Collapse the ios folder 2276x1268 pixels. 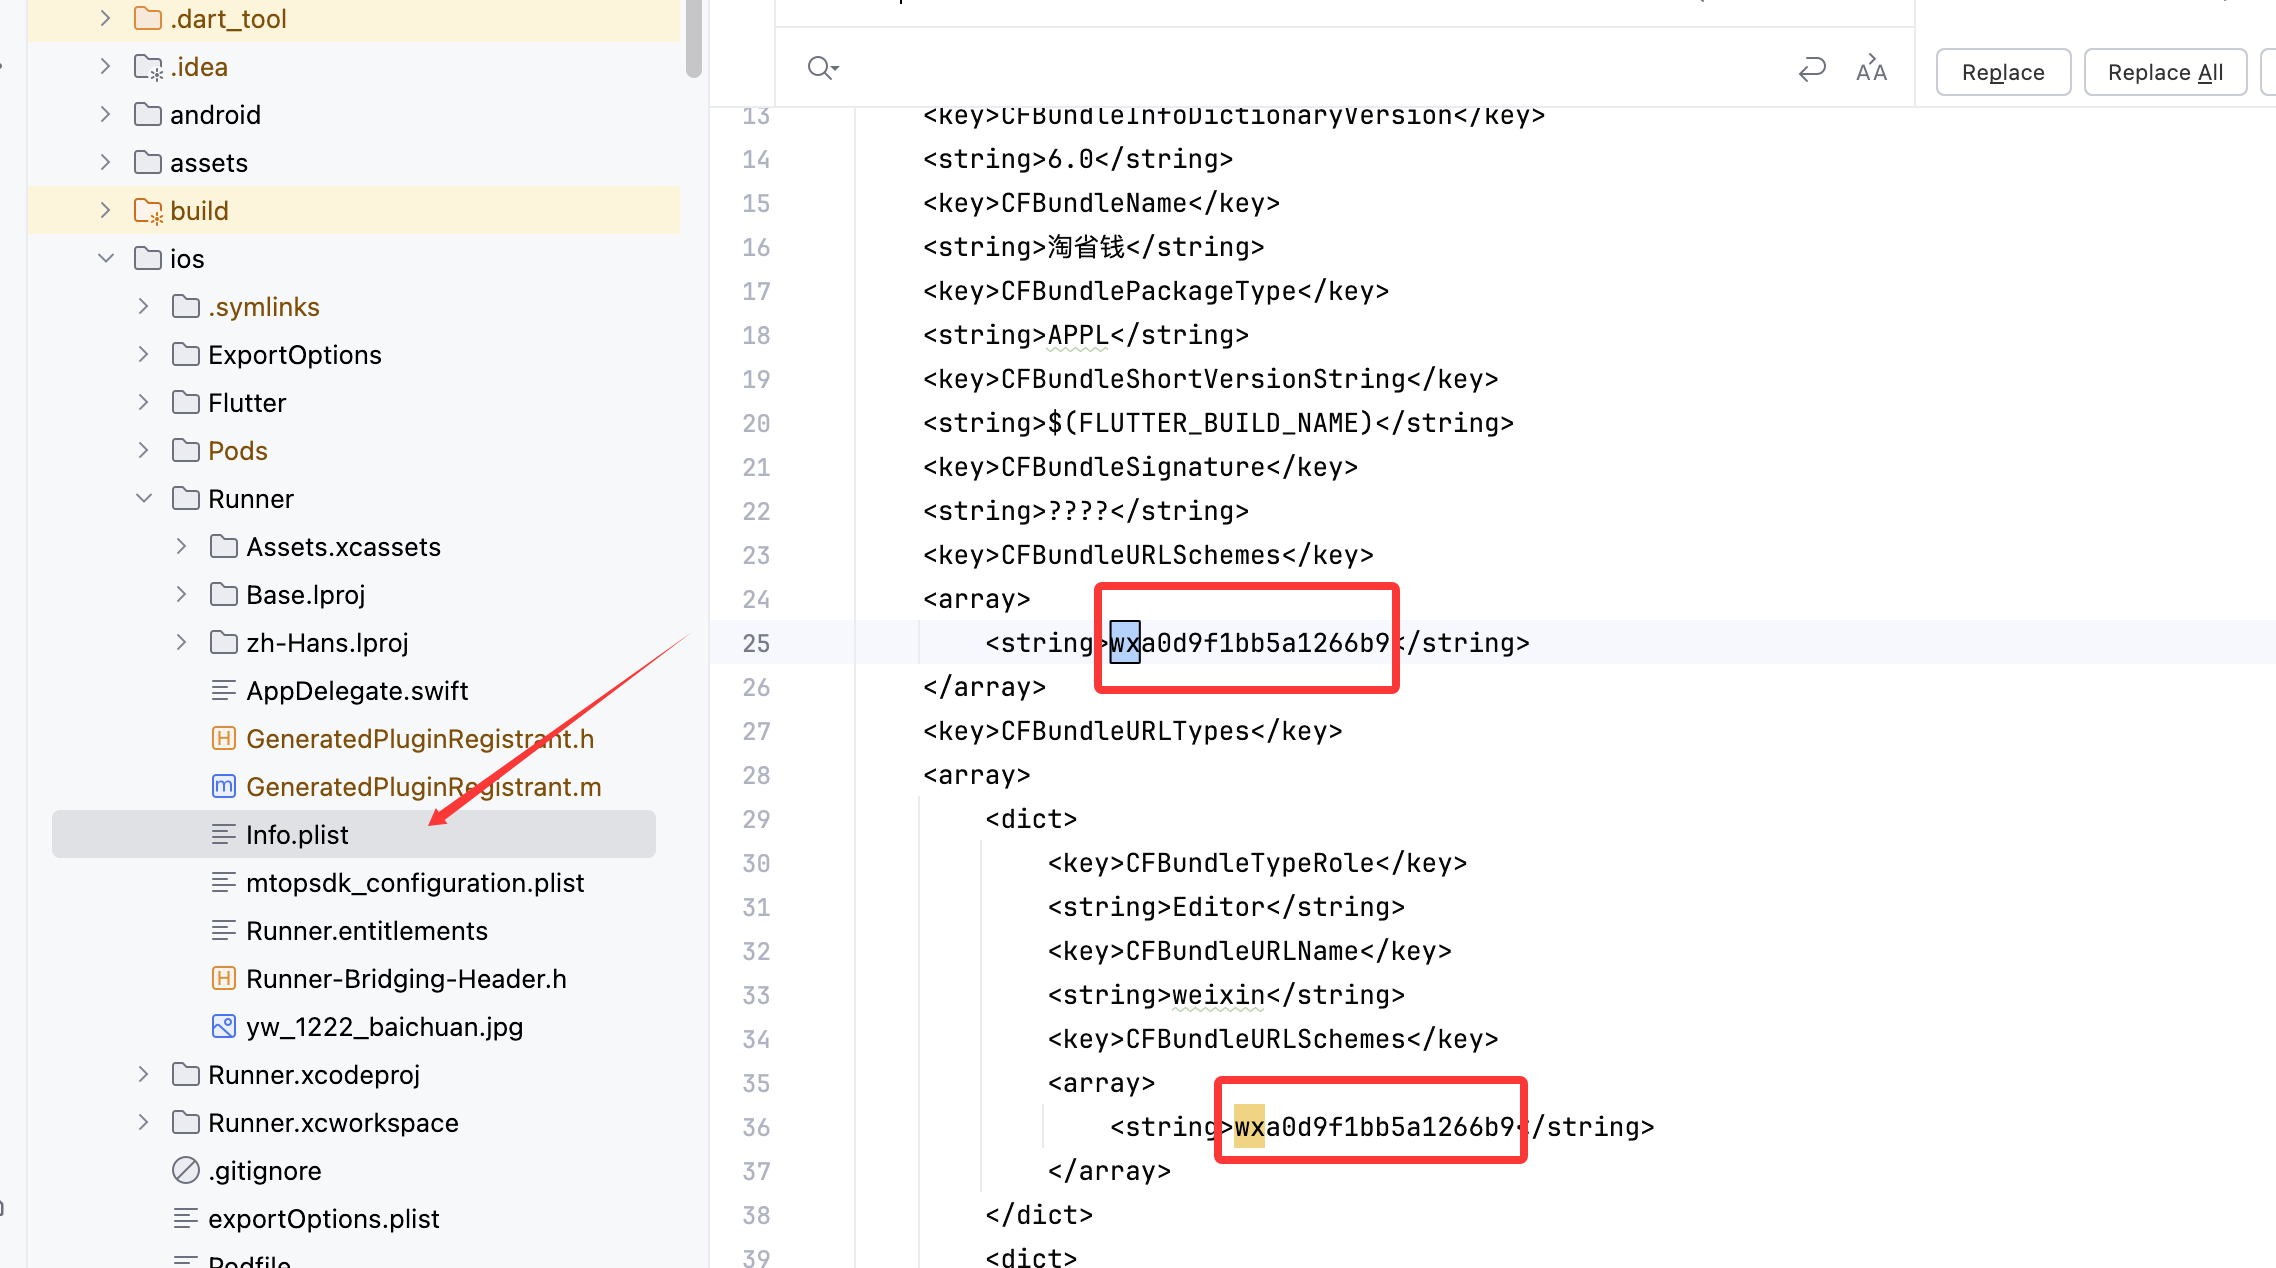click(x=105, y=258)
